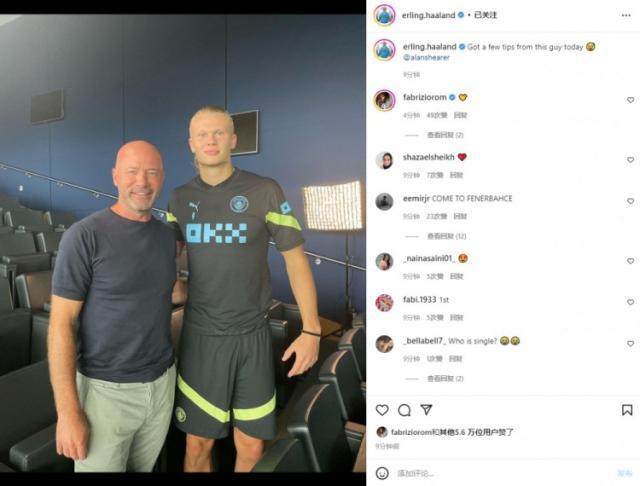Toggle the following status next to erling.haaland

pos(485,15)
